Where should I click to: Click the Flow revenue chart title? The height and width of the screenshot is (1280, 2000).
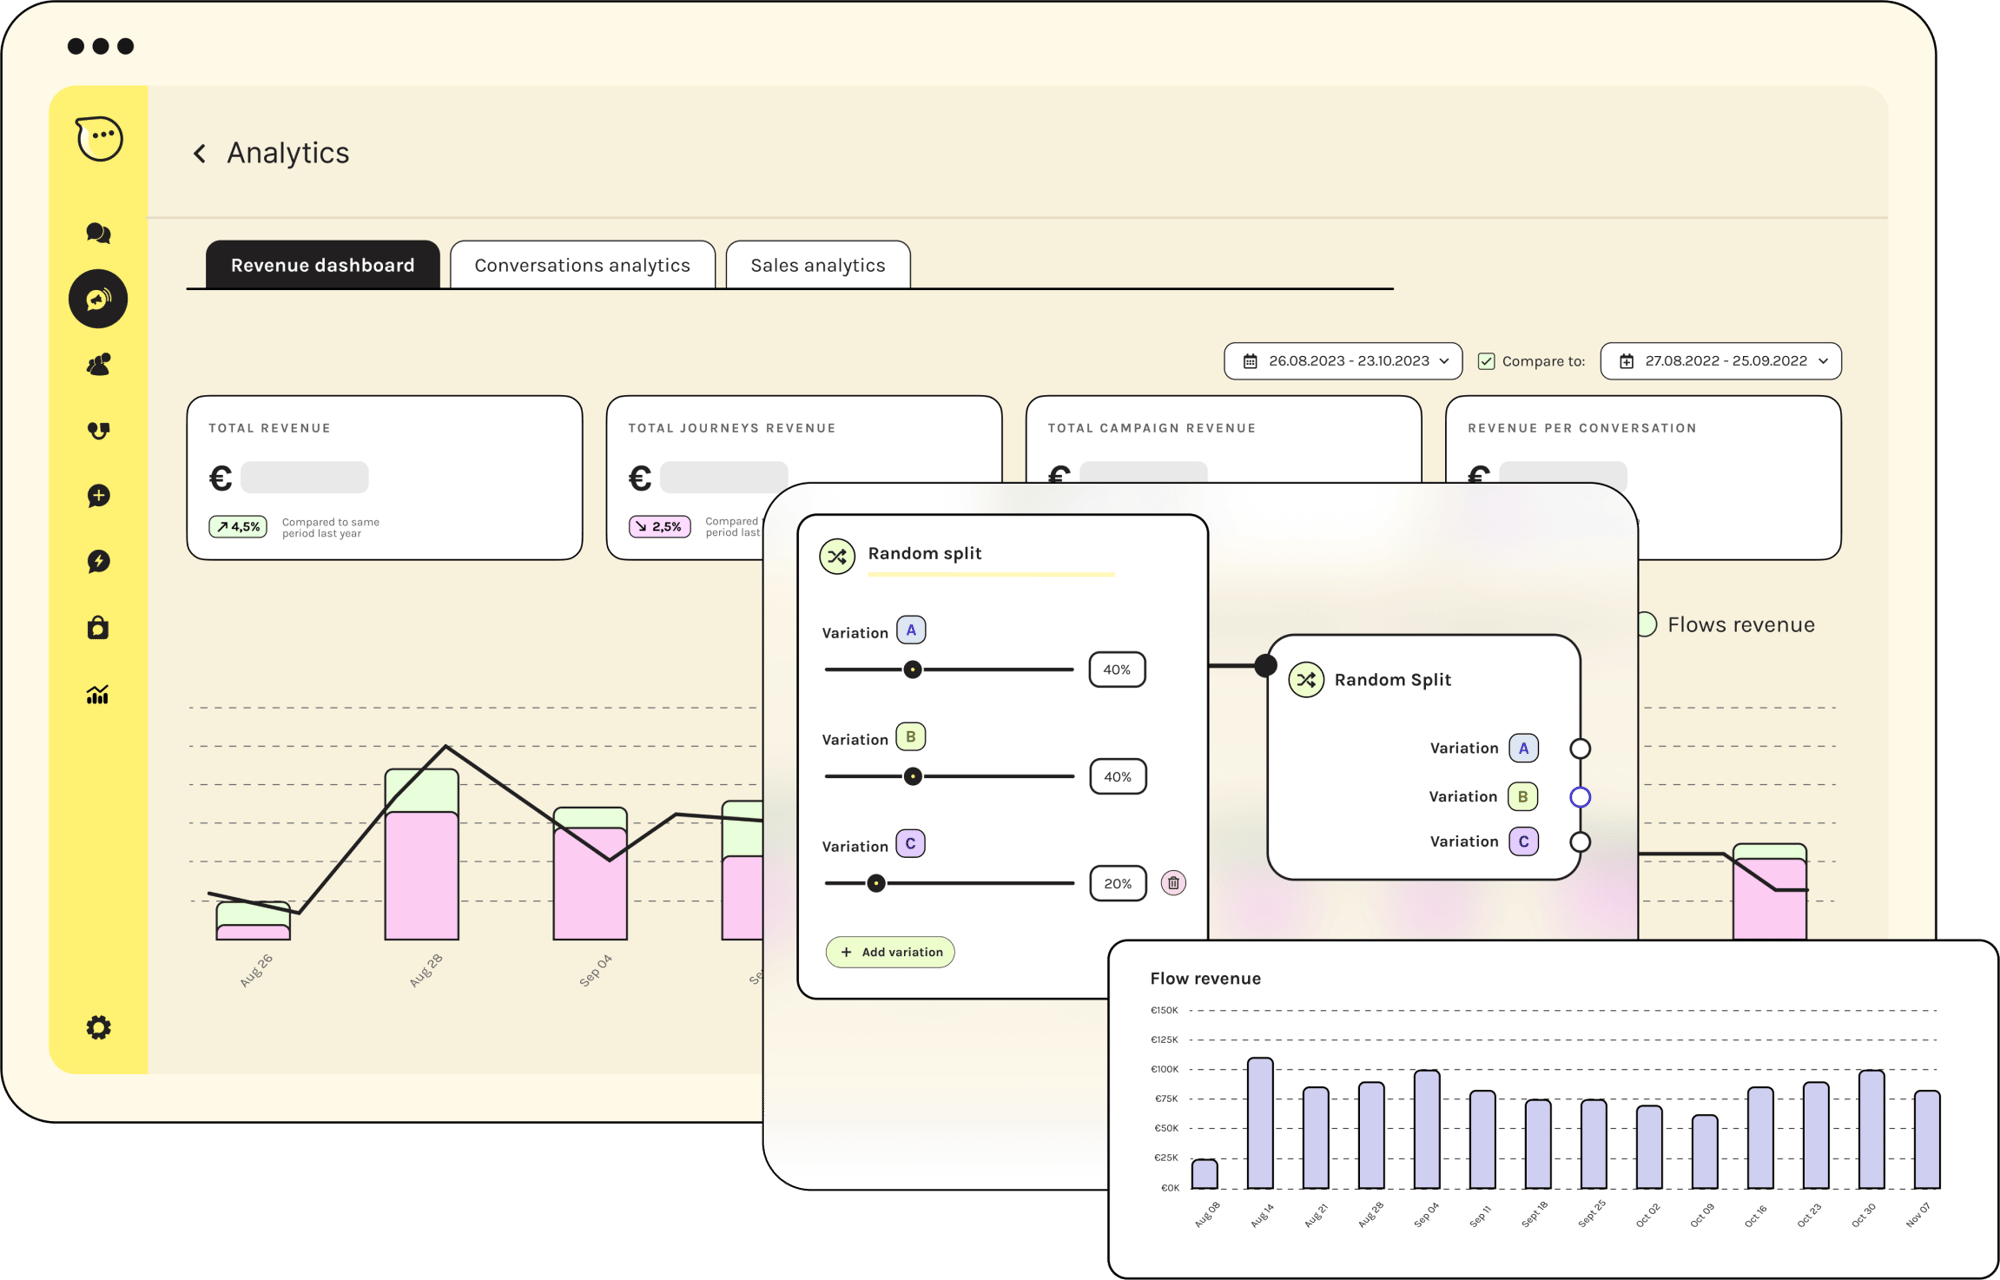click(x=1205, y=979)
